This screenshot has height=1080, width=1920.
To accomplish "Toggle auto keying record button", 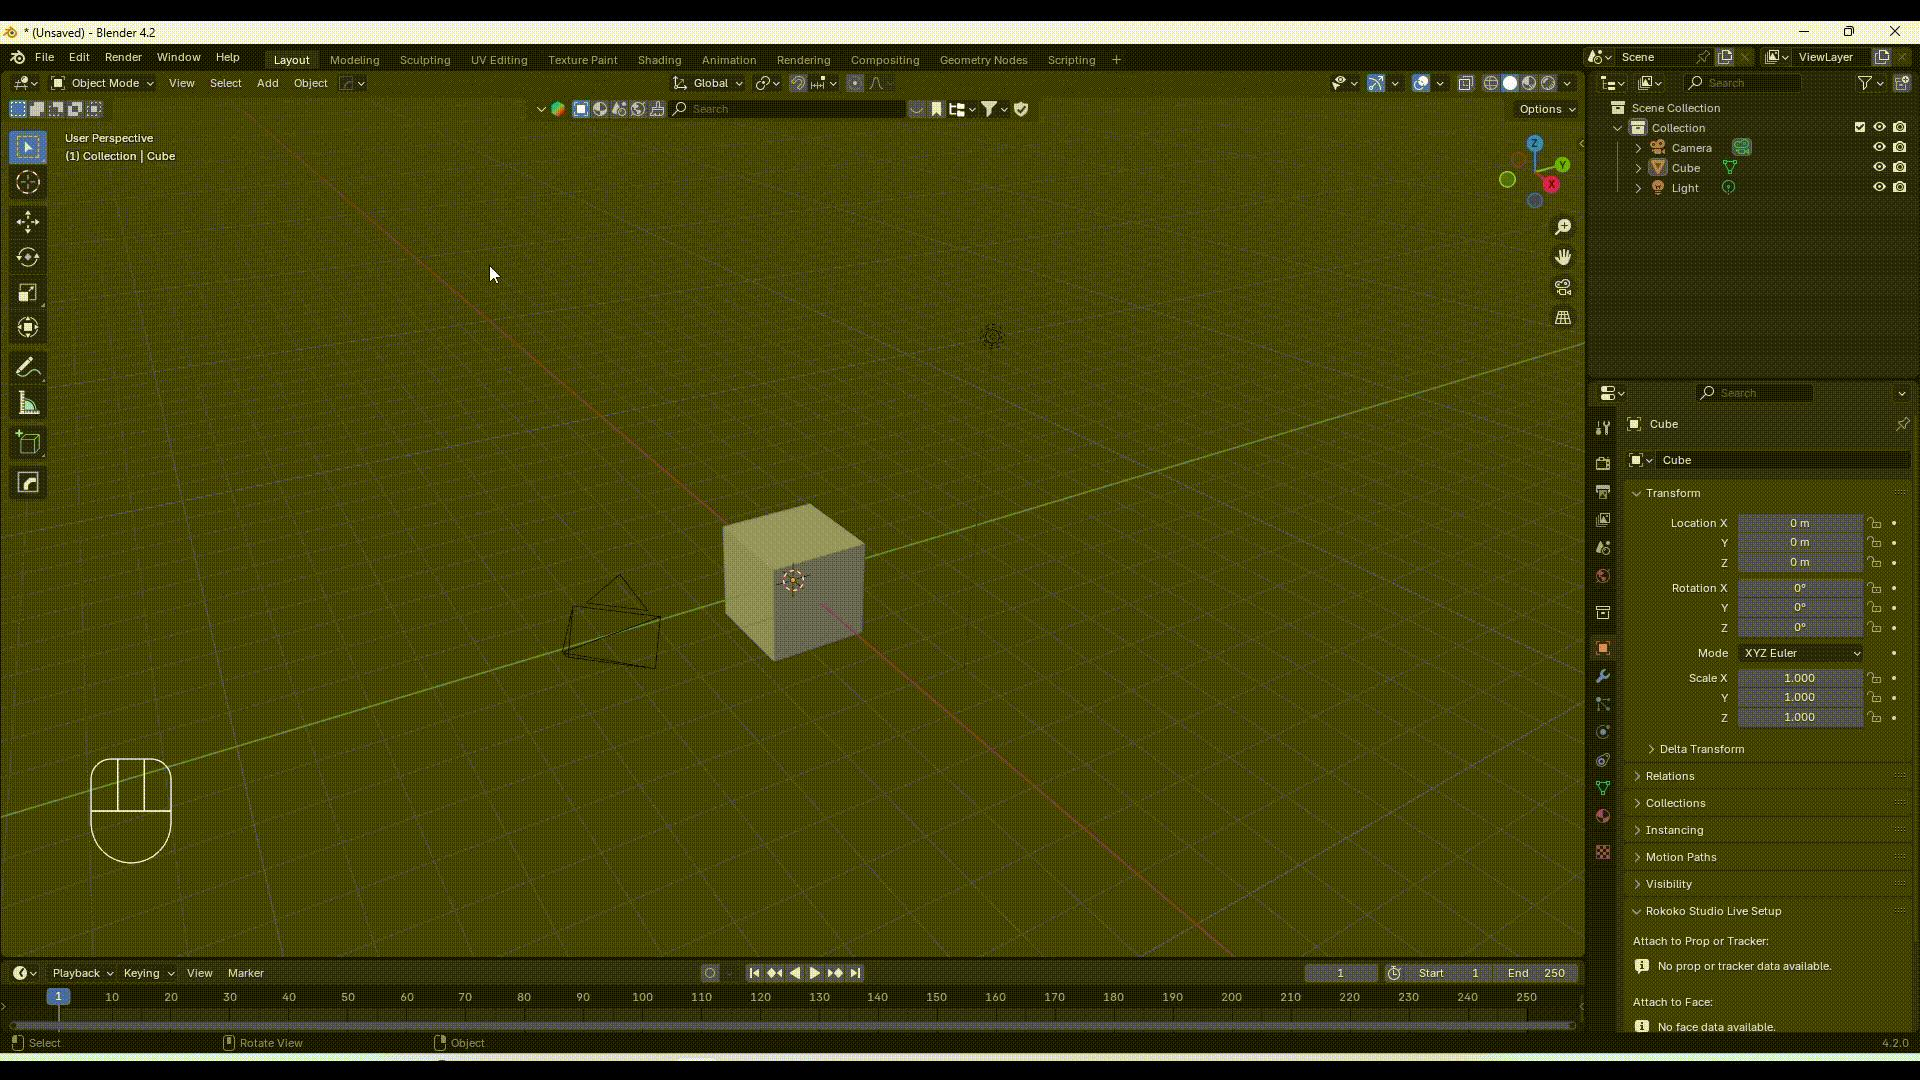I will pos(710,973).
